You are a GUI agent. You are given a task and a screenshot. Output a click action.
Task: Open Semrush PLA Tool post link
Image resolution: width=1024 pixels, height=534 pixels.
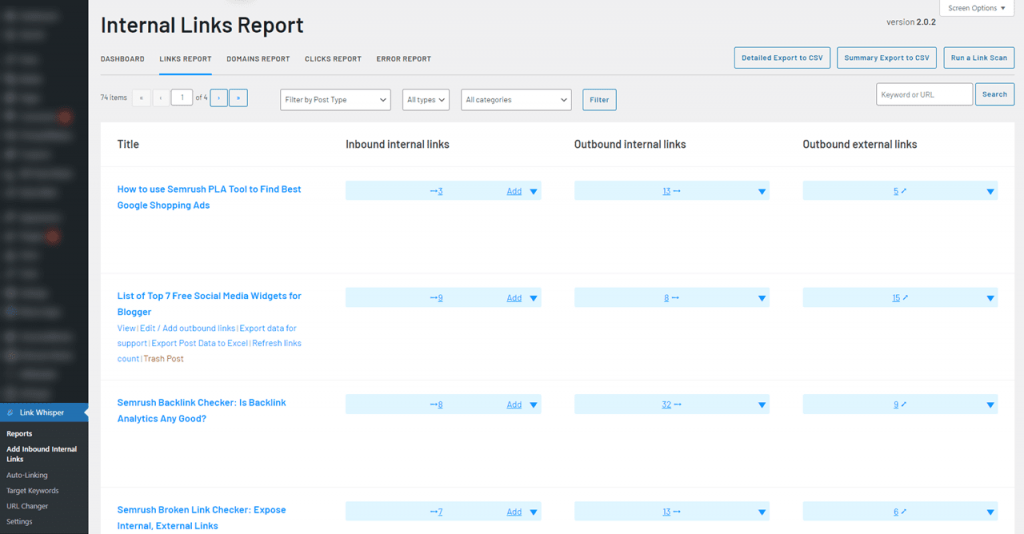(x=209, y=197)
